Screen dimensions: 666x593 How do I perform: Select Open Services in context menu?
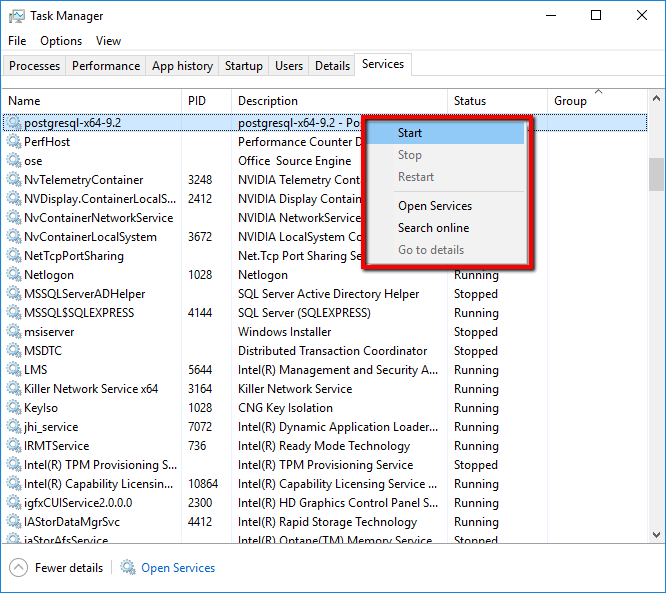(x=435, y=206)
